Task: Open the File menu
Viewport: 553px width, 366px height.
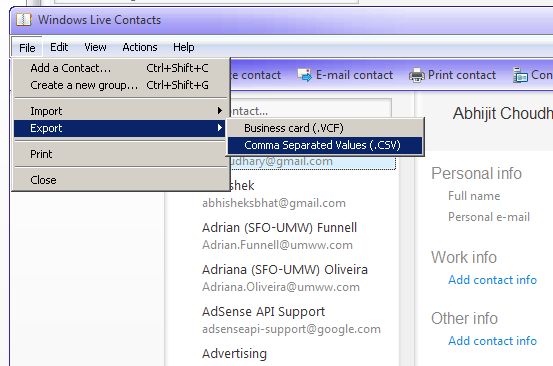Action: click(27, 48)
